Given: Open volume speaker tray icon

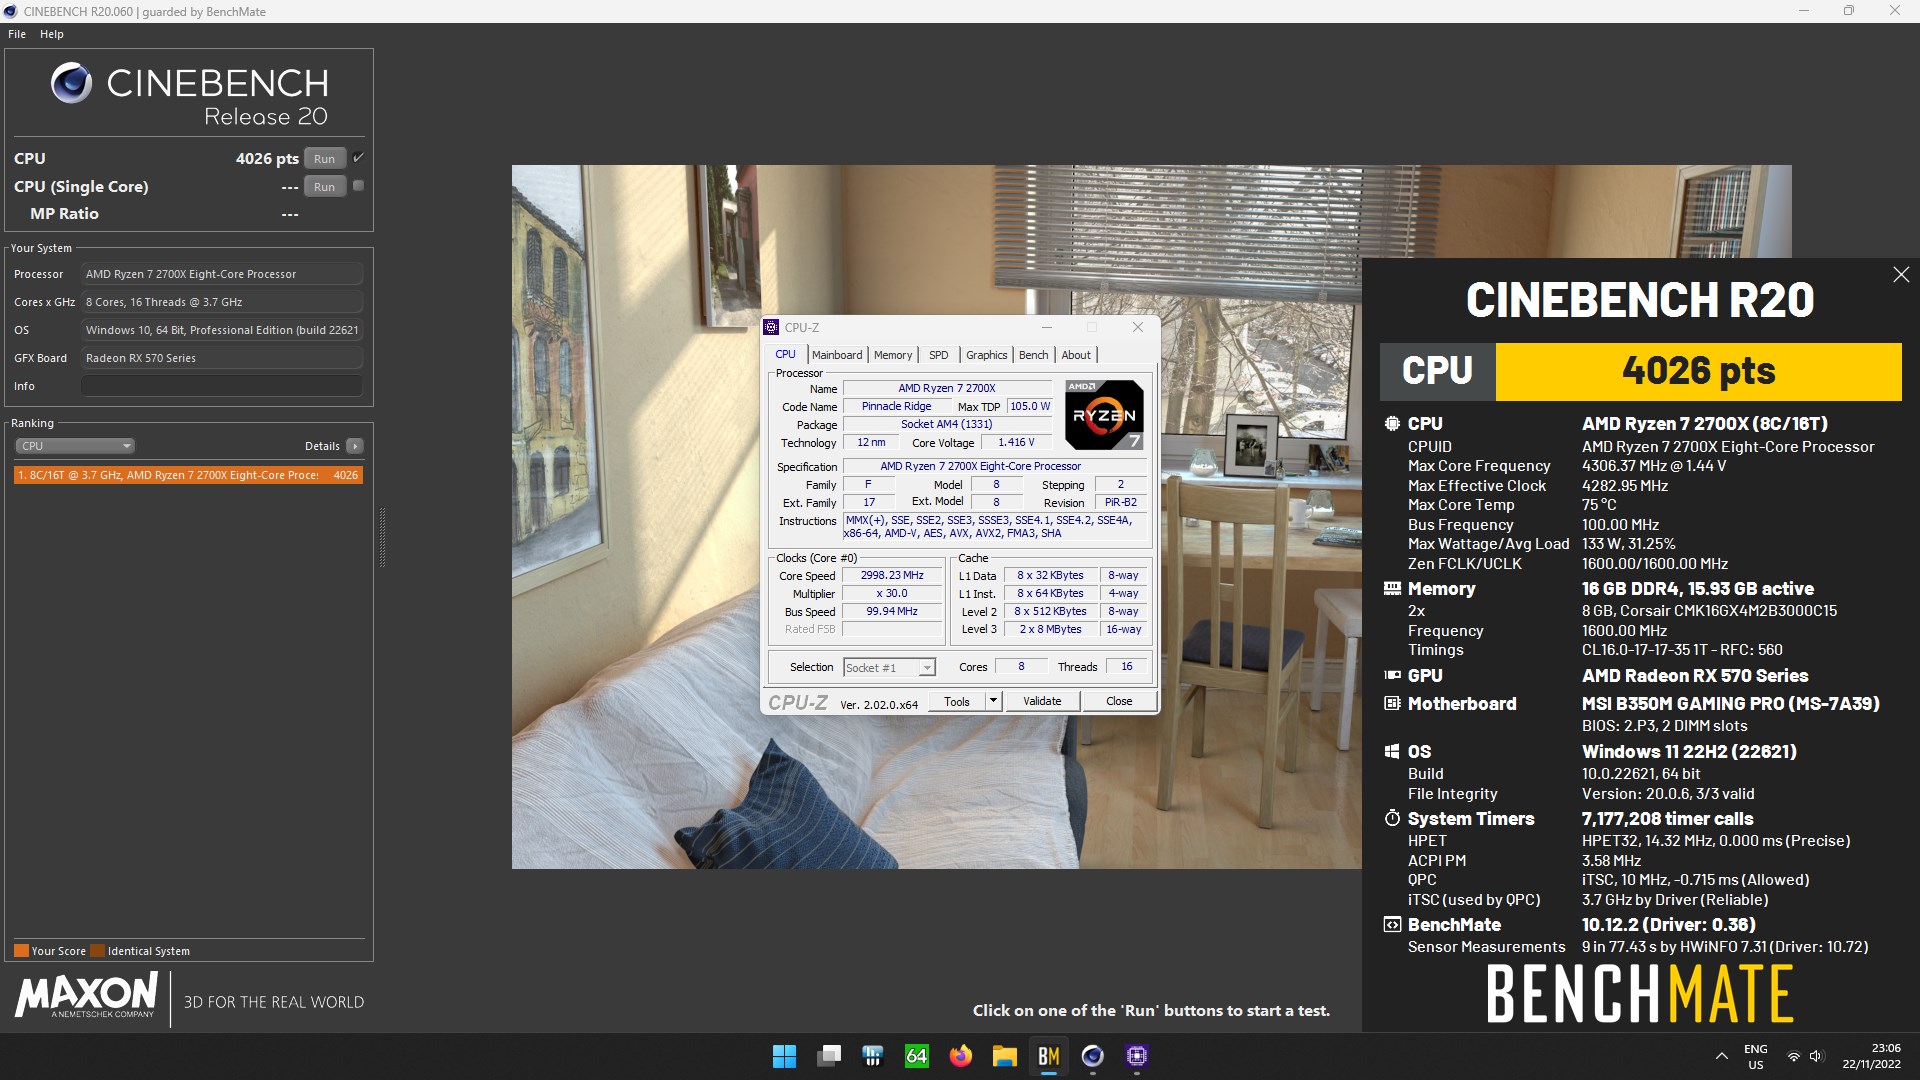Looking at the screenshot, I should click(x=1817, y=1056).
